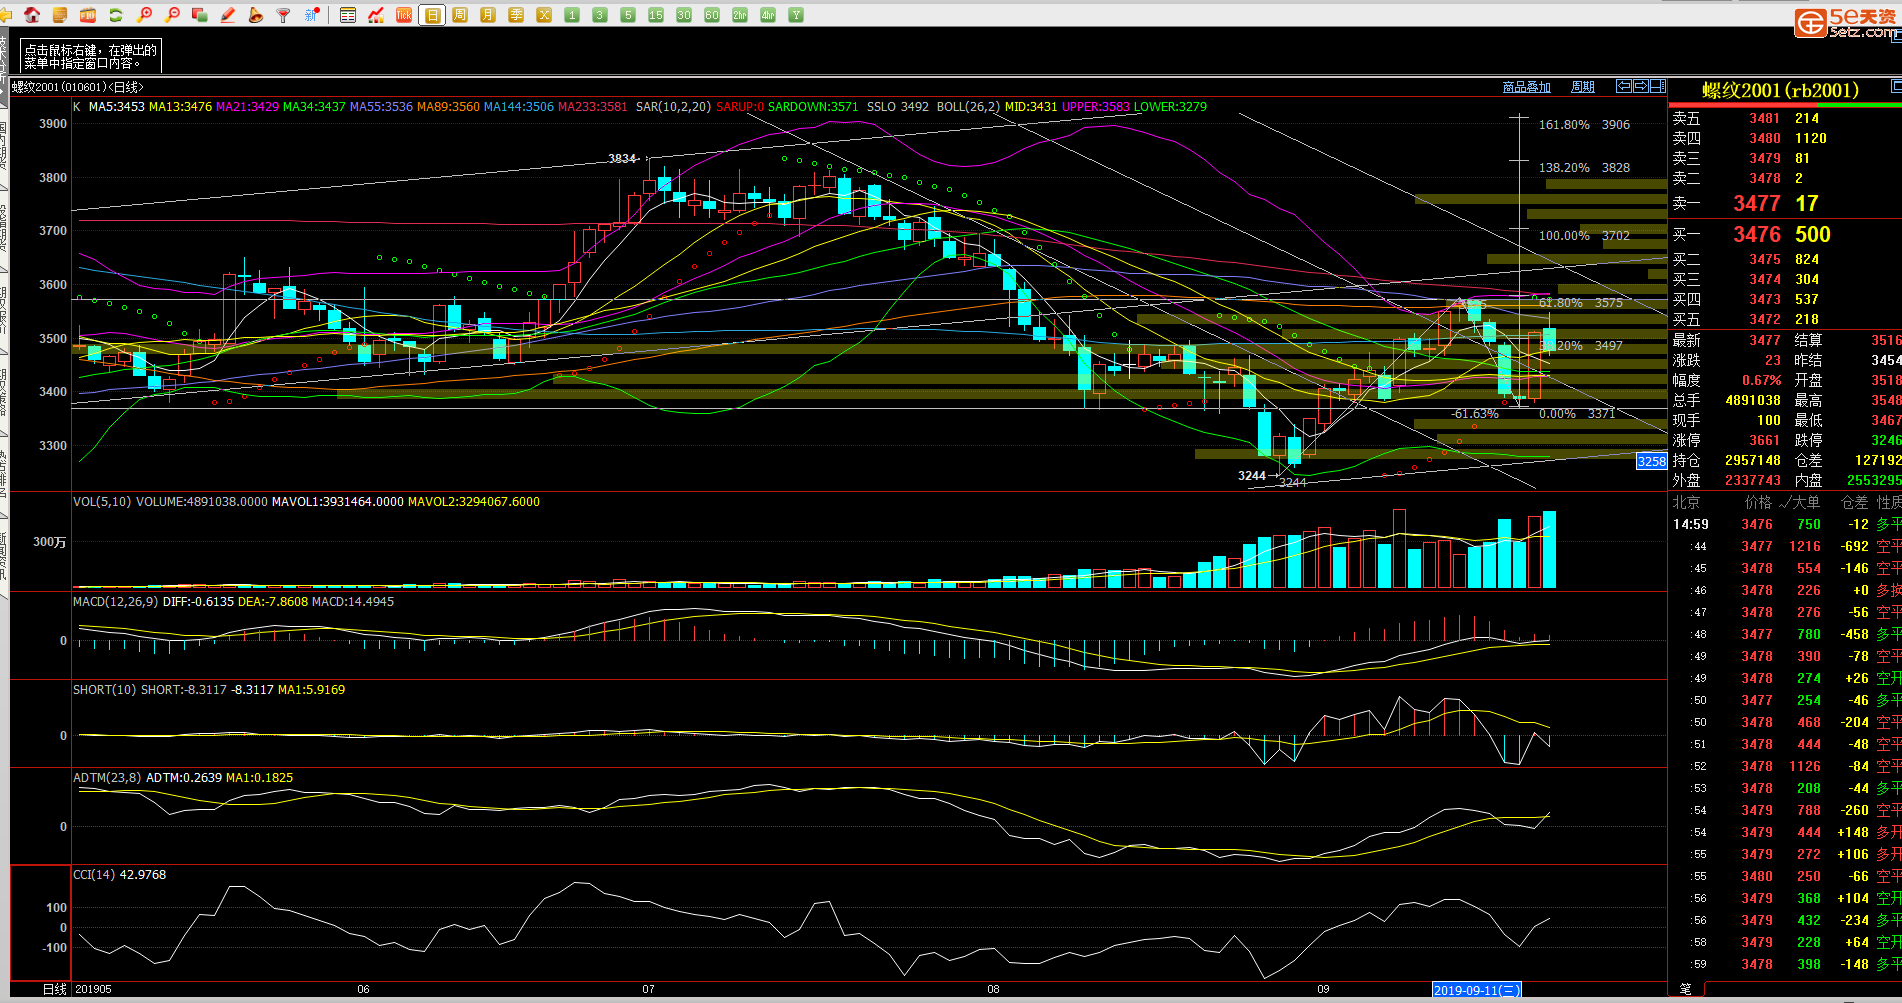Open the bell alert icon
The height and width of the screenshot is (1003, 1902).
pyautogui.click(x=256, y=15)
